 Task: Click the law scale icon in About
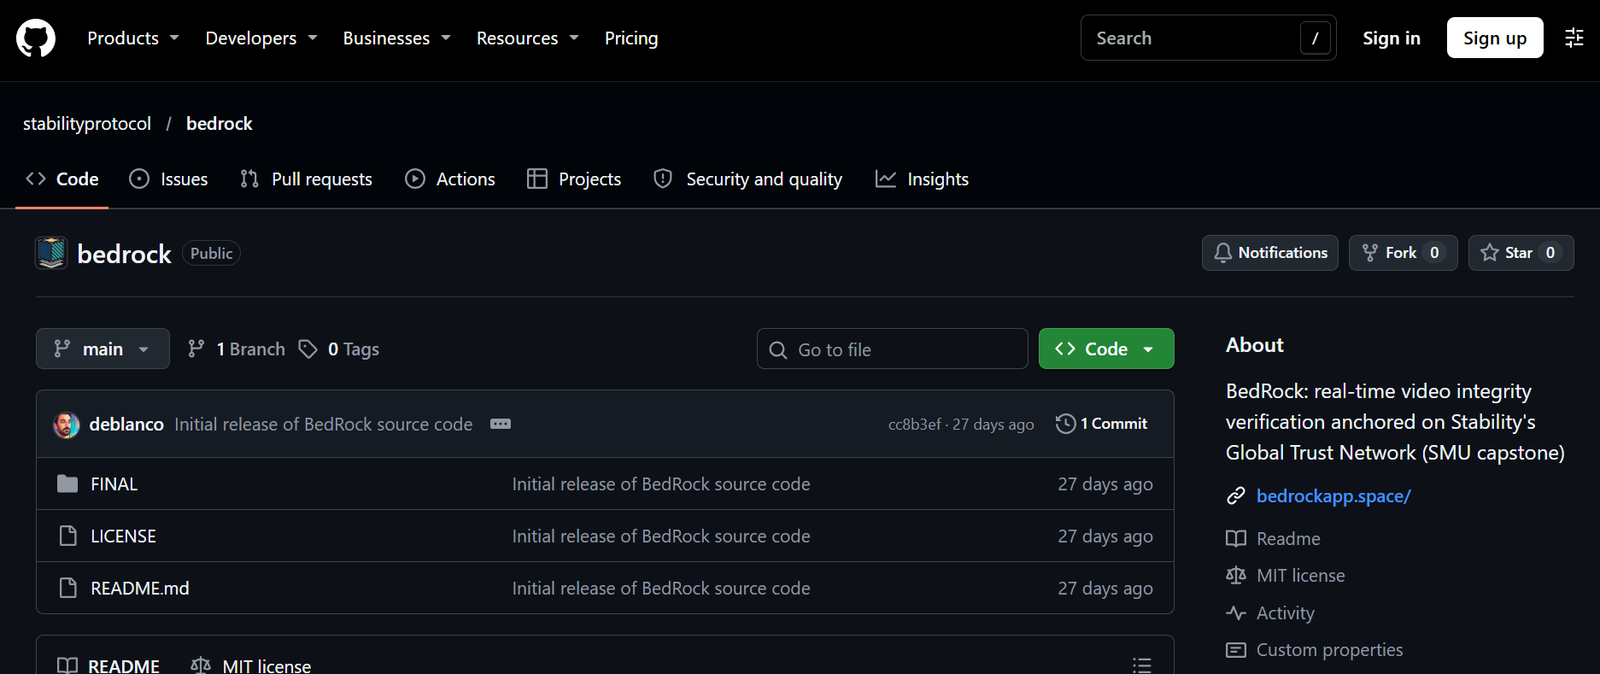click(1236, 576)
